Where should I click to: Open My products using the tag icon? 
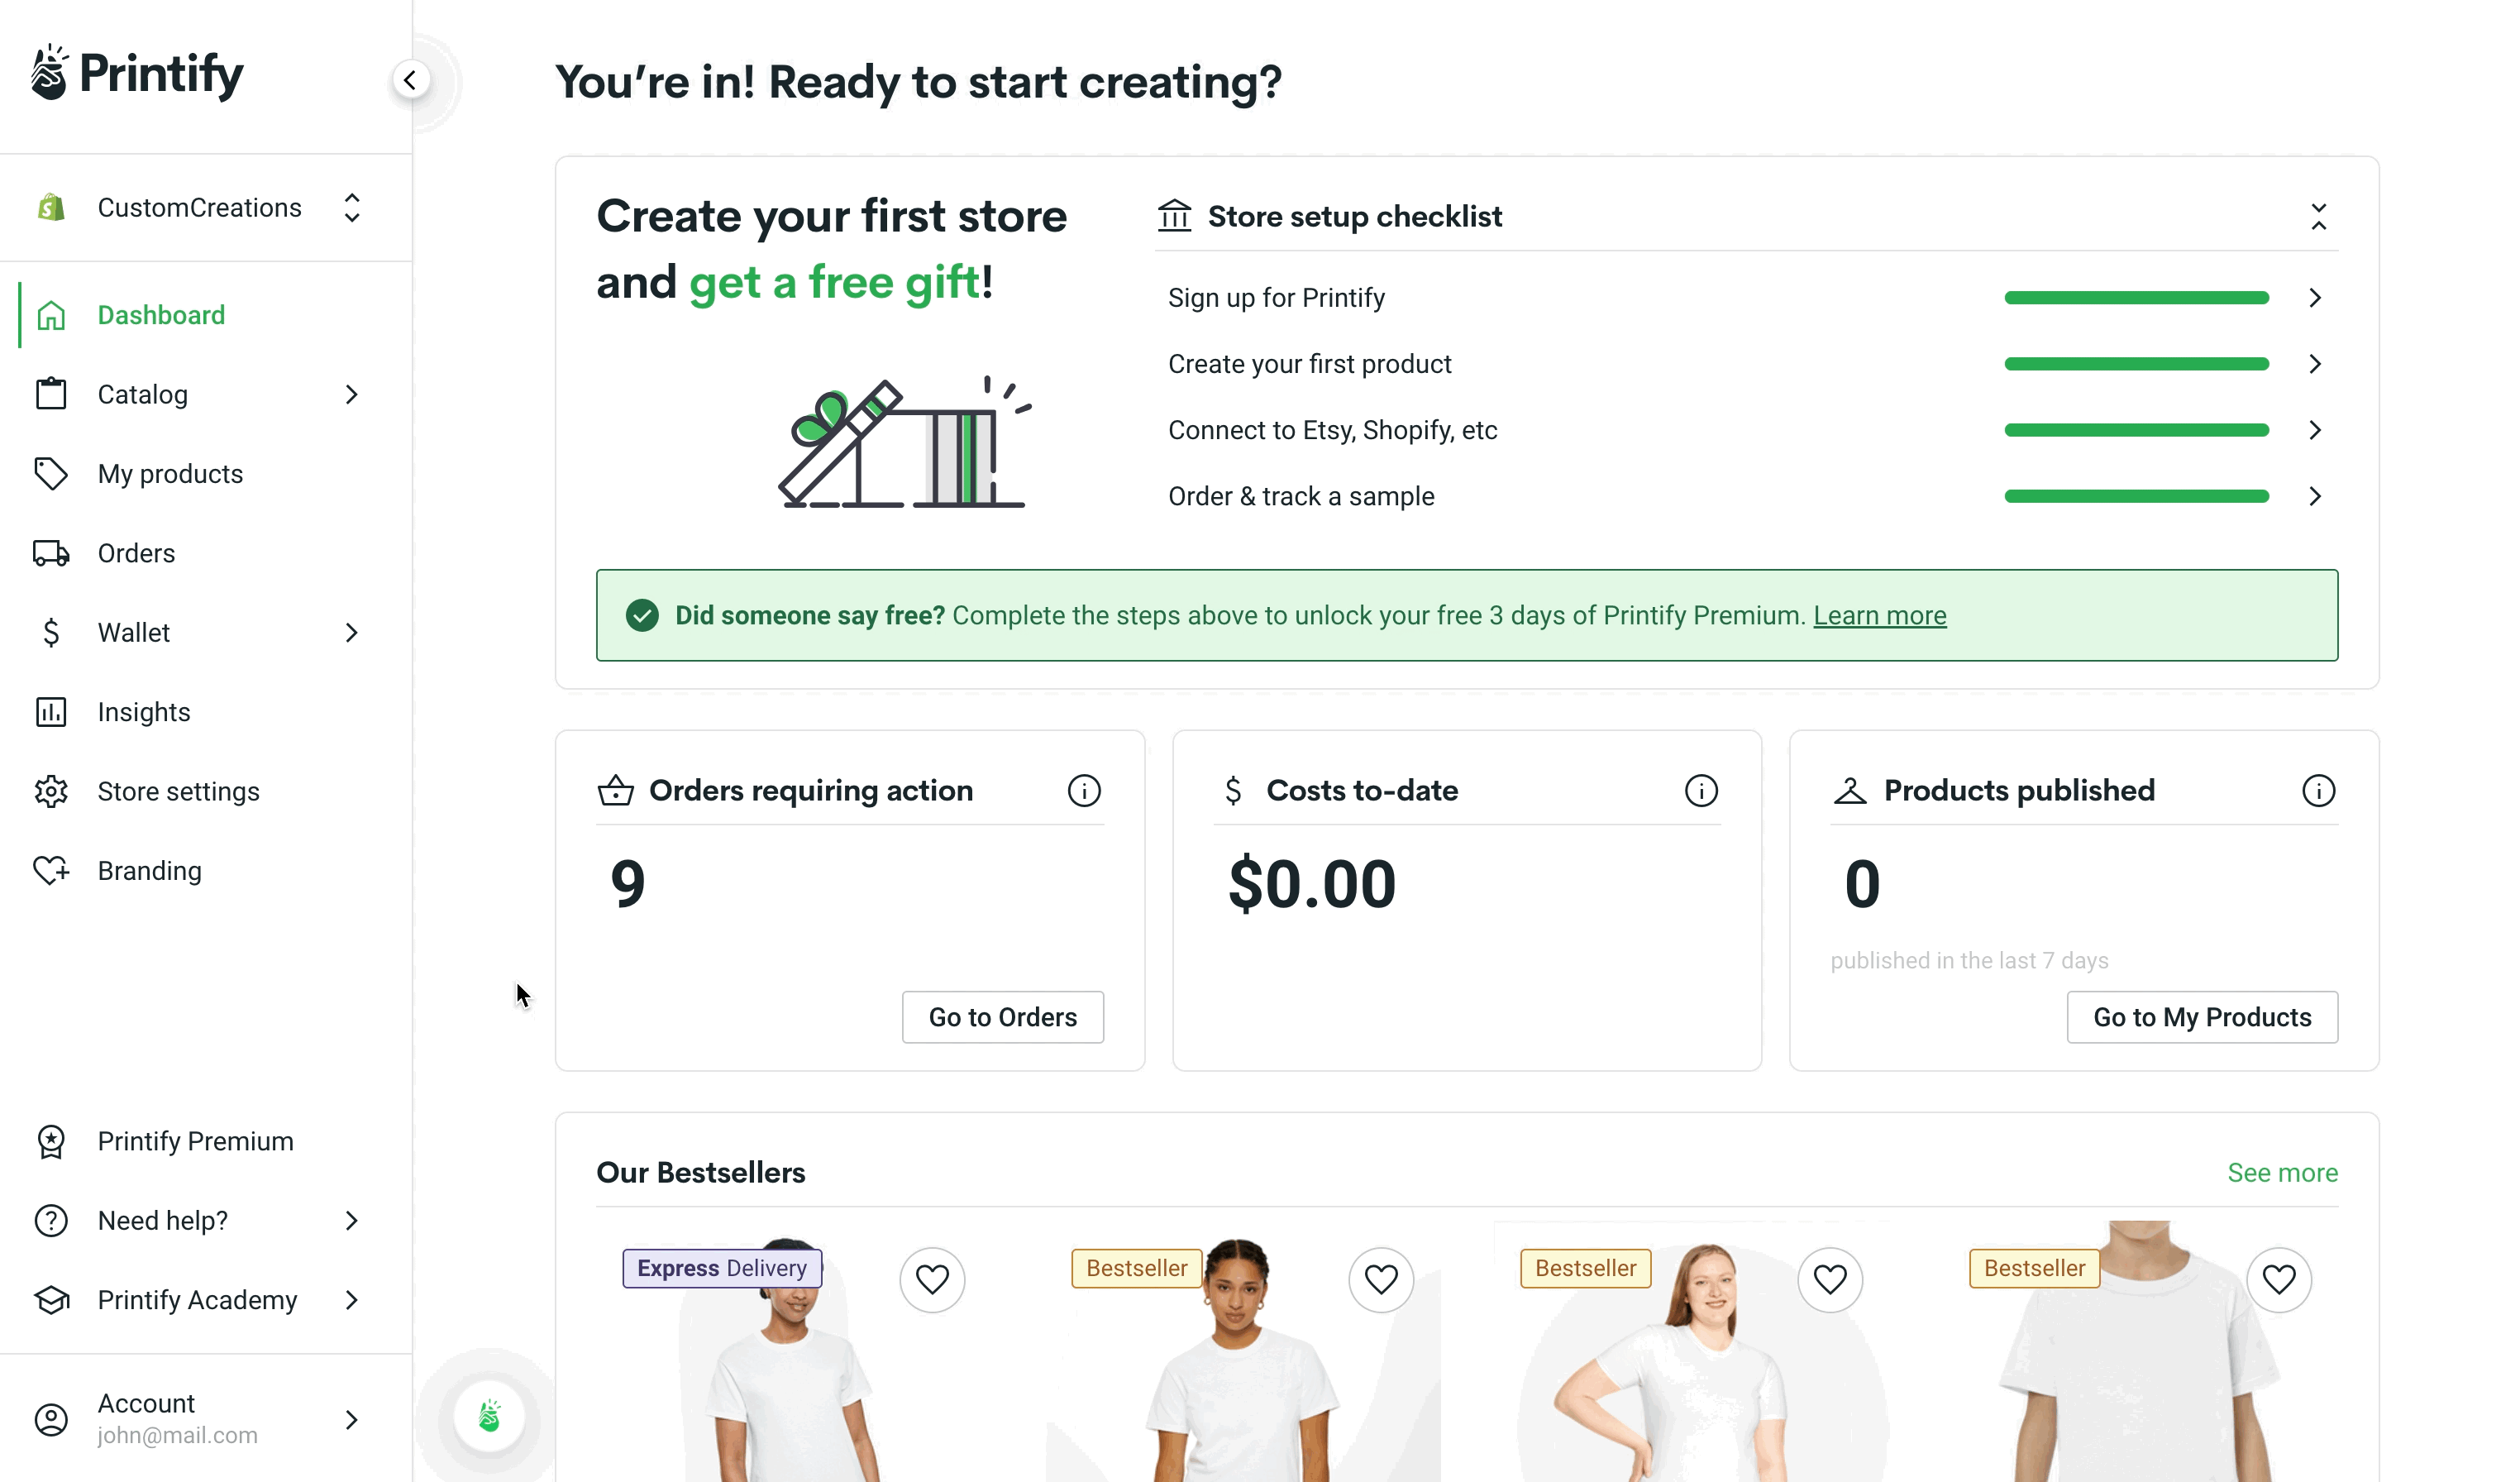51,473
